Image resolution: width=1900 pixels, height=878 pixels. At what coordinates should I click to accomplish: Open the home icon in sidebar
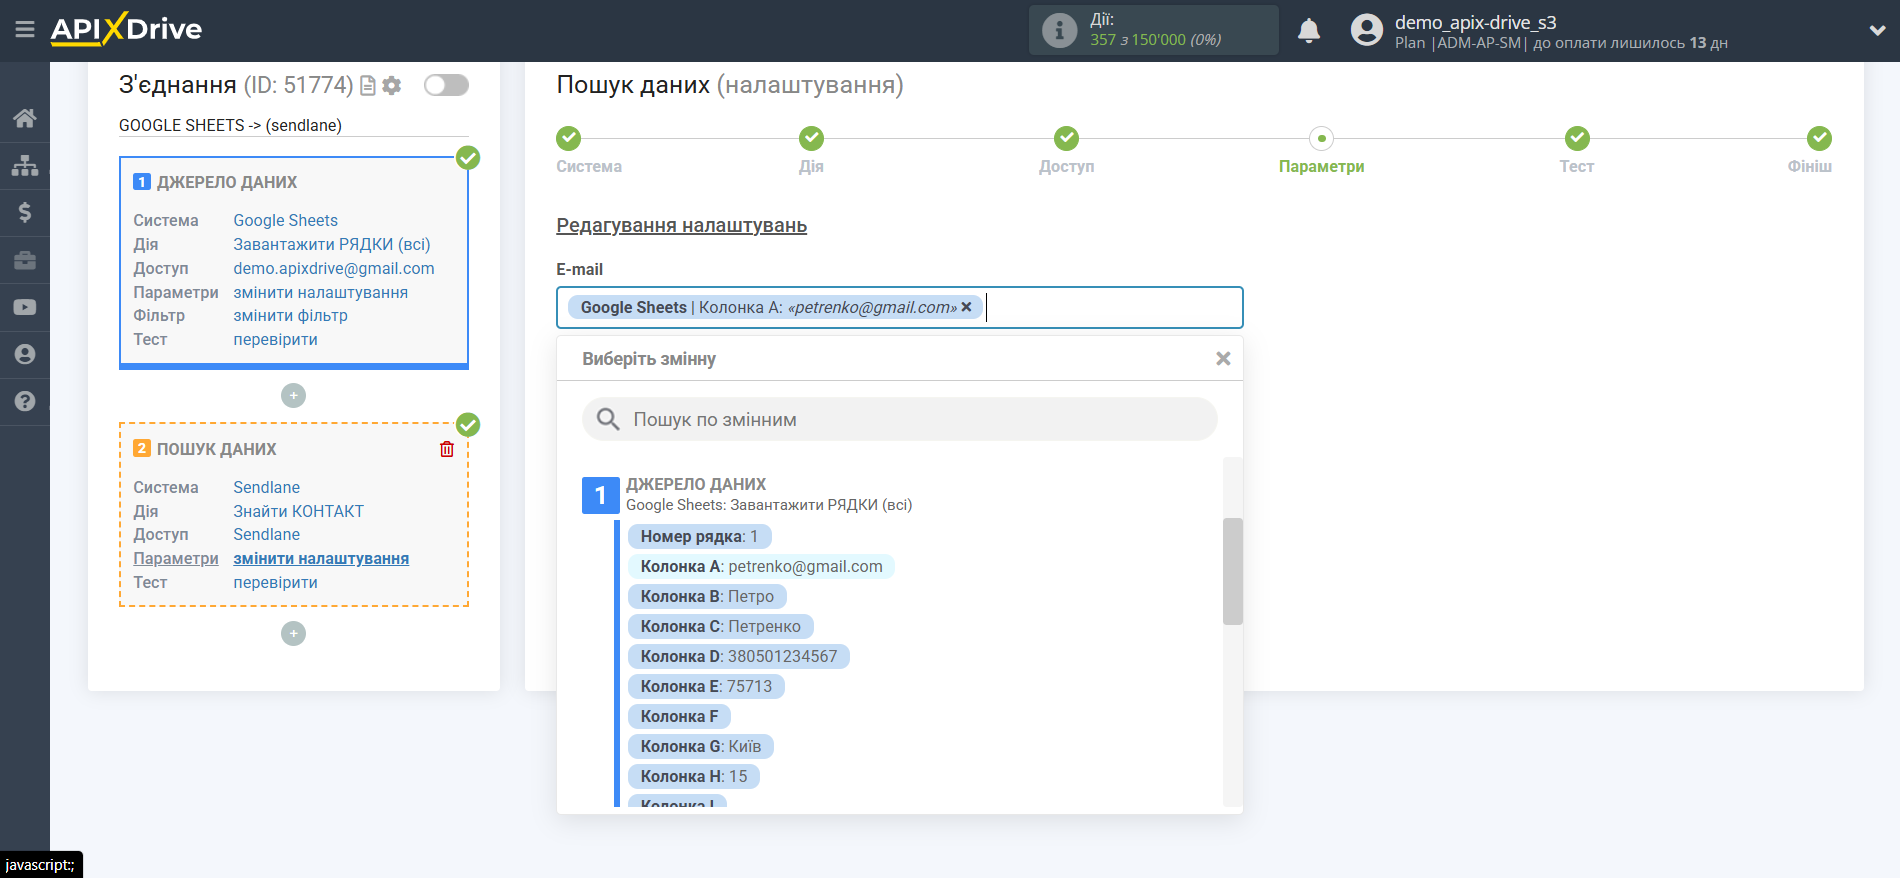(x=25, y=118)
